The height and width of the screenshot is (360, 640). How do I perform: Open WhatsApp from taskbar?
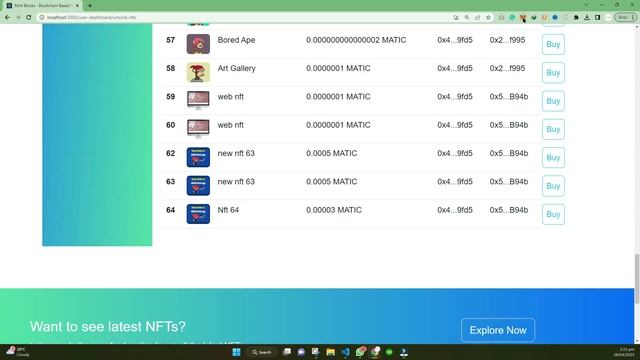tap(360, 352)
